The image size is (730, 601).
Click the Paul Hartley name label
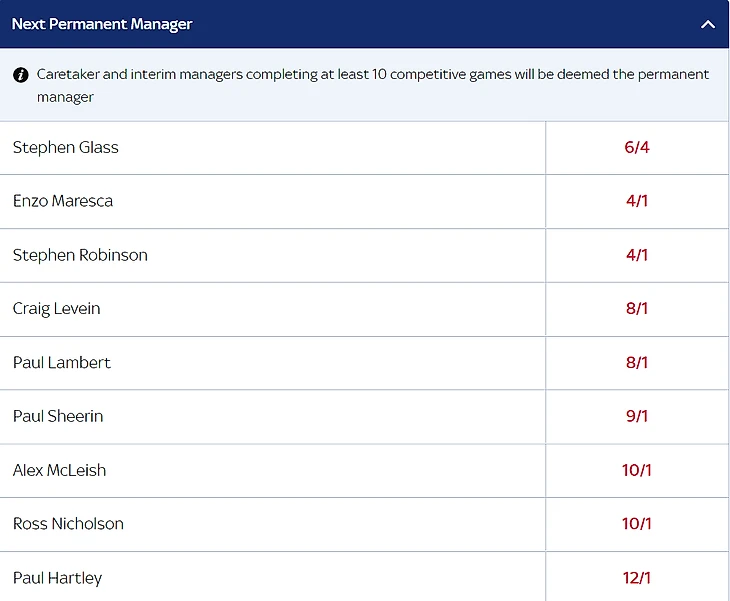click(58, 578)
